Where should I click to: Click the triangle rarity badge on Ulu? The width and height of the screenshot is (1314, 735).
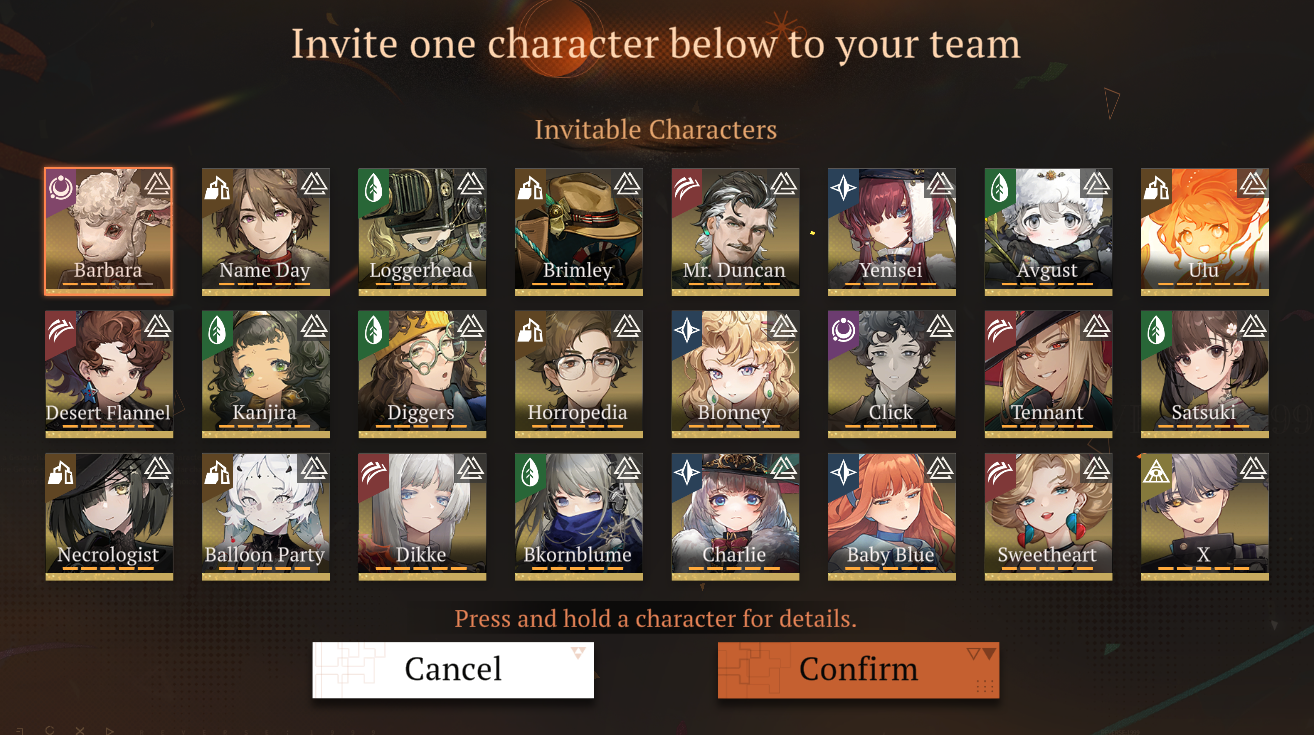click(x=1253, y=184)
